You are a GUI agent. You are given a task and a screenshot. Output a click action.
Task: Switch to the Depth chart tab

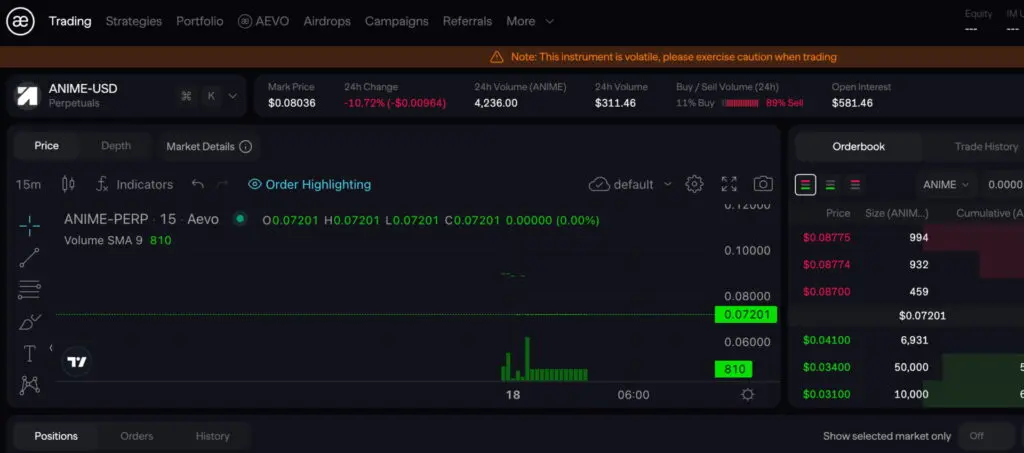[x=116, y=146]
